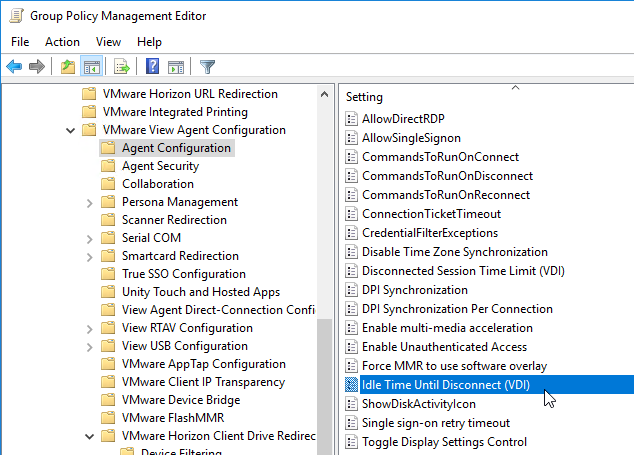Viewport: 634px width, 455px height.
Task: Click the VMware Device Bridge folder icon
Action: tap(108, 400)
